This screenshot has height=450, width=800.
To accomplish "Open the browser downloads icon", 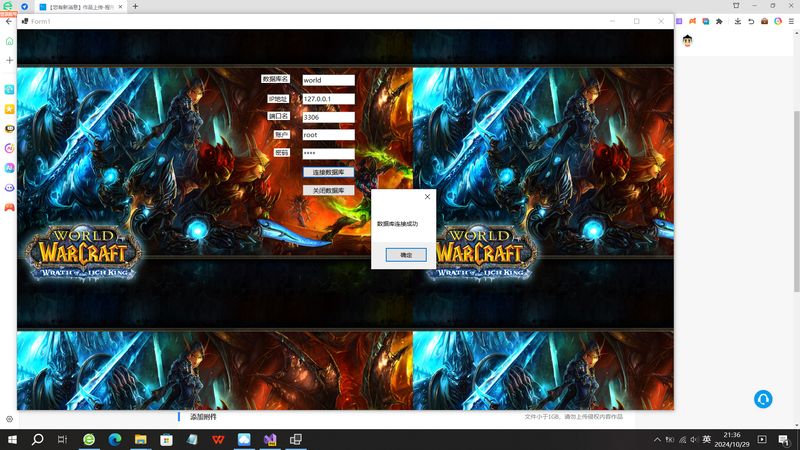I will pyautogui.click(x=738, y=21).
